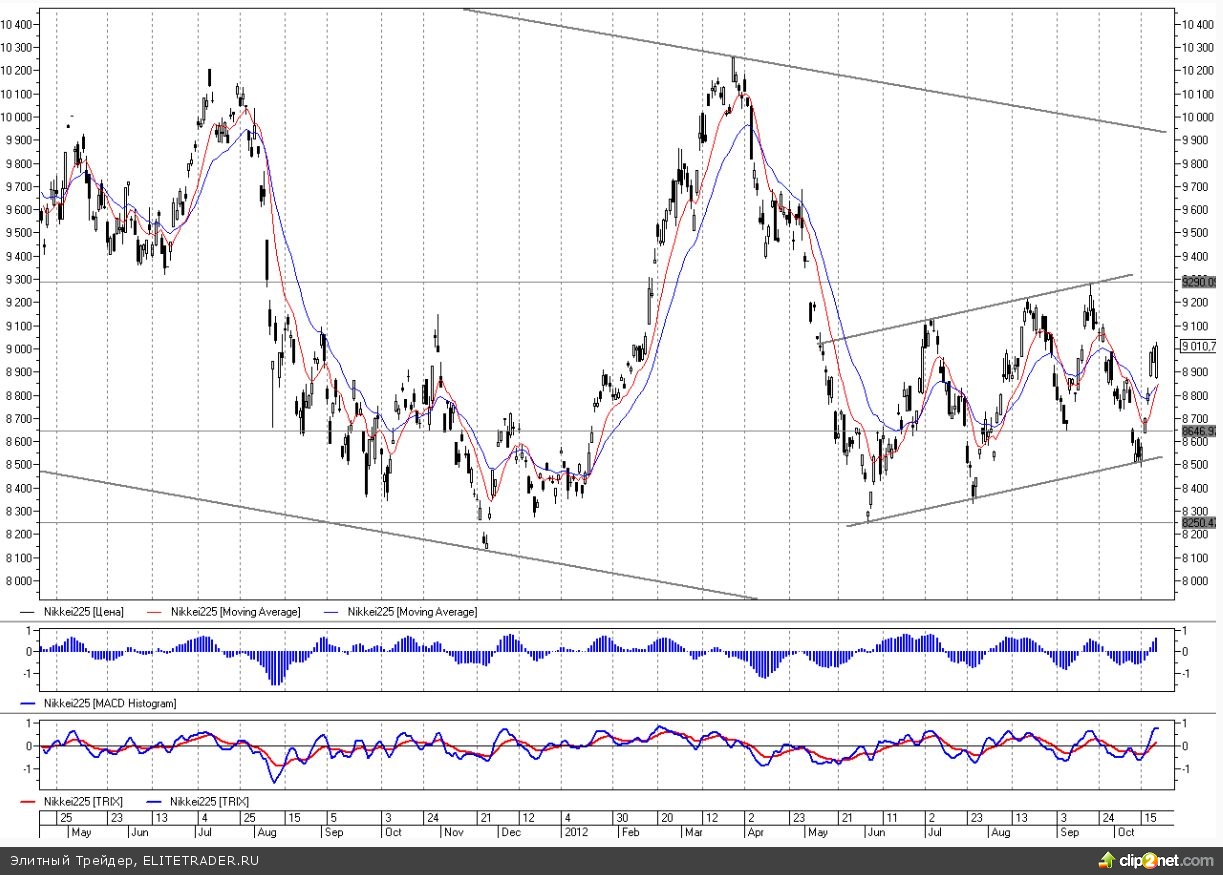Select the blue Nikkei225 [TRIX] legend entry
Screen dimensions: 1223x875
(208, 801)
